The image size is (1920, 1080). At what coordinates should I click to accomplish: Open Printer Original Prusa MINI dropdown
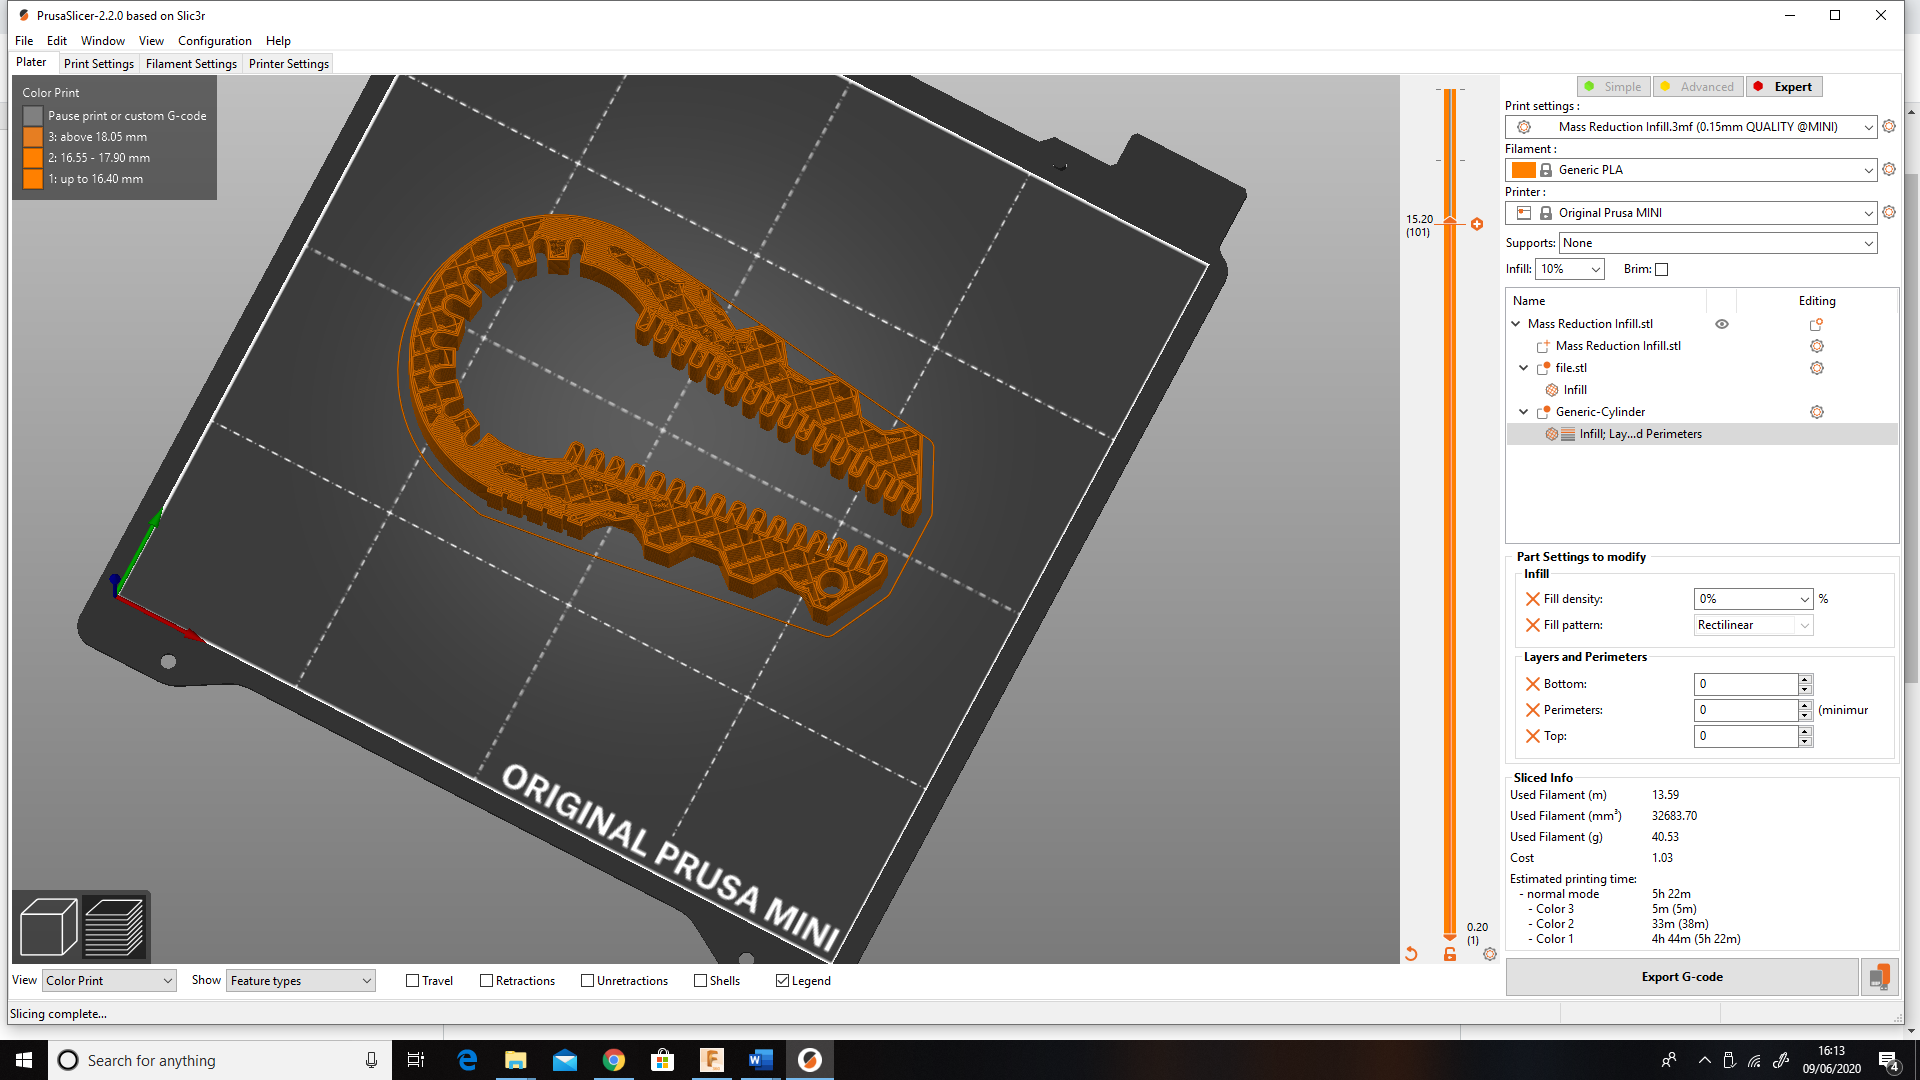tap(1691, 213)
